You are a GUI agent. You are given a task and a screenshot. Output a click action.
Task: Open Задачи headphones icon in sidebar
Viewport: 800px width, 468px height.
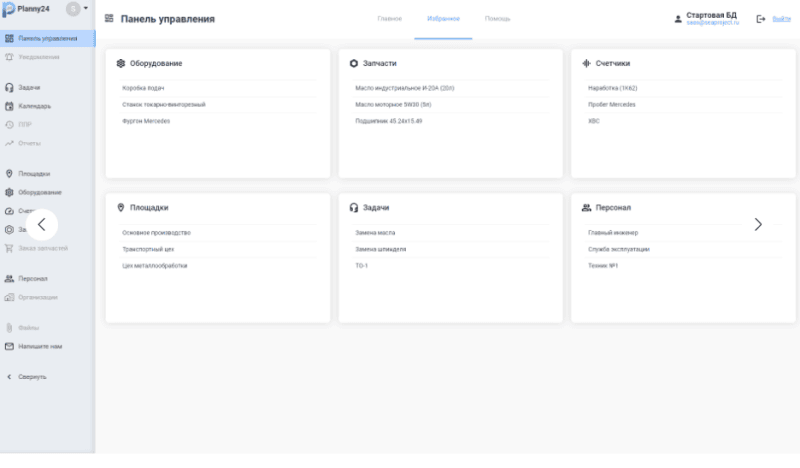tap(9, 88)
